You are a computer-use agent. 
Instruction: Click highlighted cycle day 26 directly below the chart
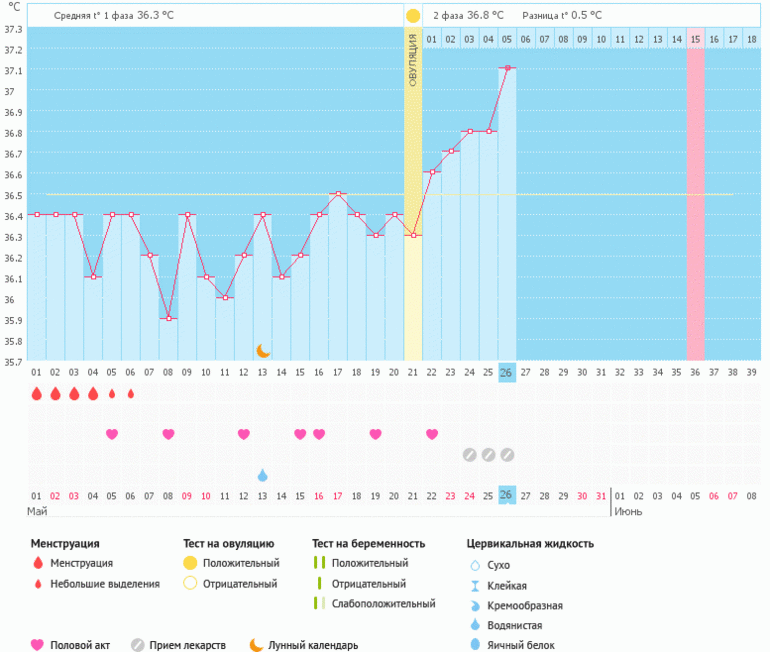(x=507, y=372)
